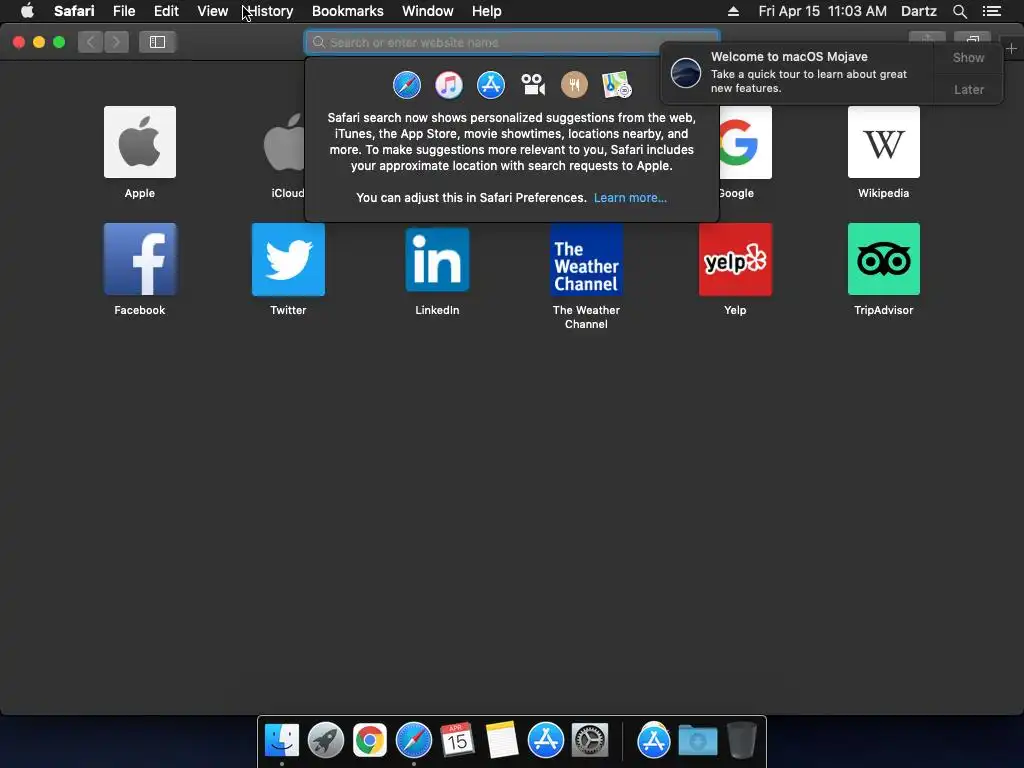Image resolution: width=1024 pixels, height=768 pixels.
Task: Open the Window menu
Action: pos(428,11)
